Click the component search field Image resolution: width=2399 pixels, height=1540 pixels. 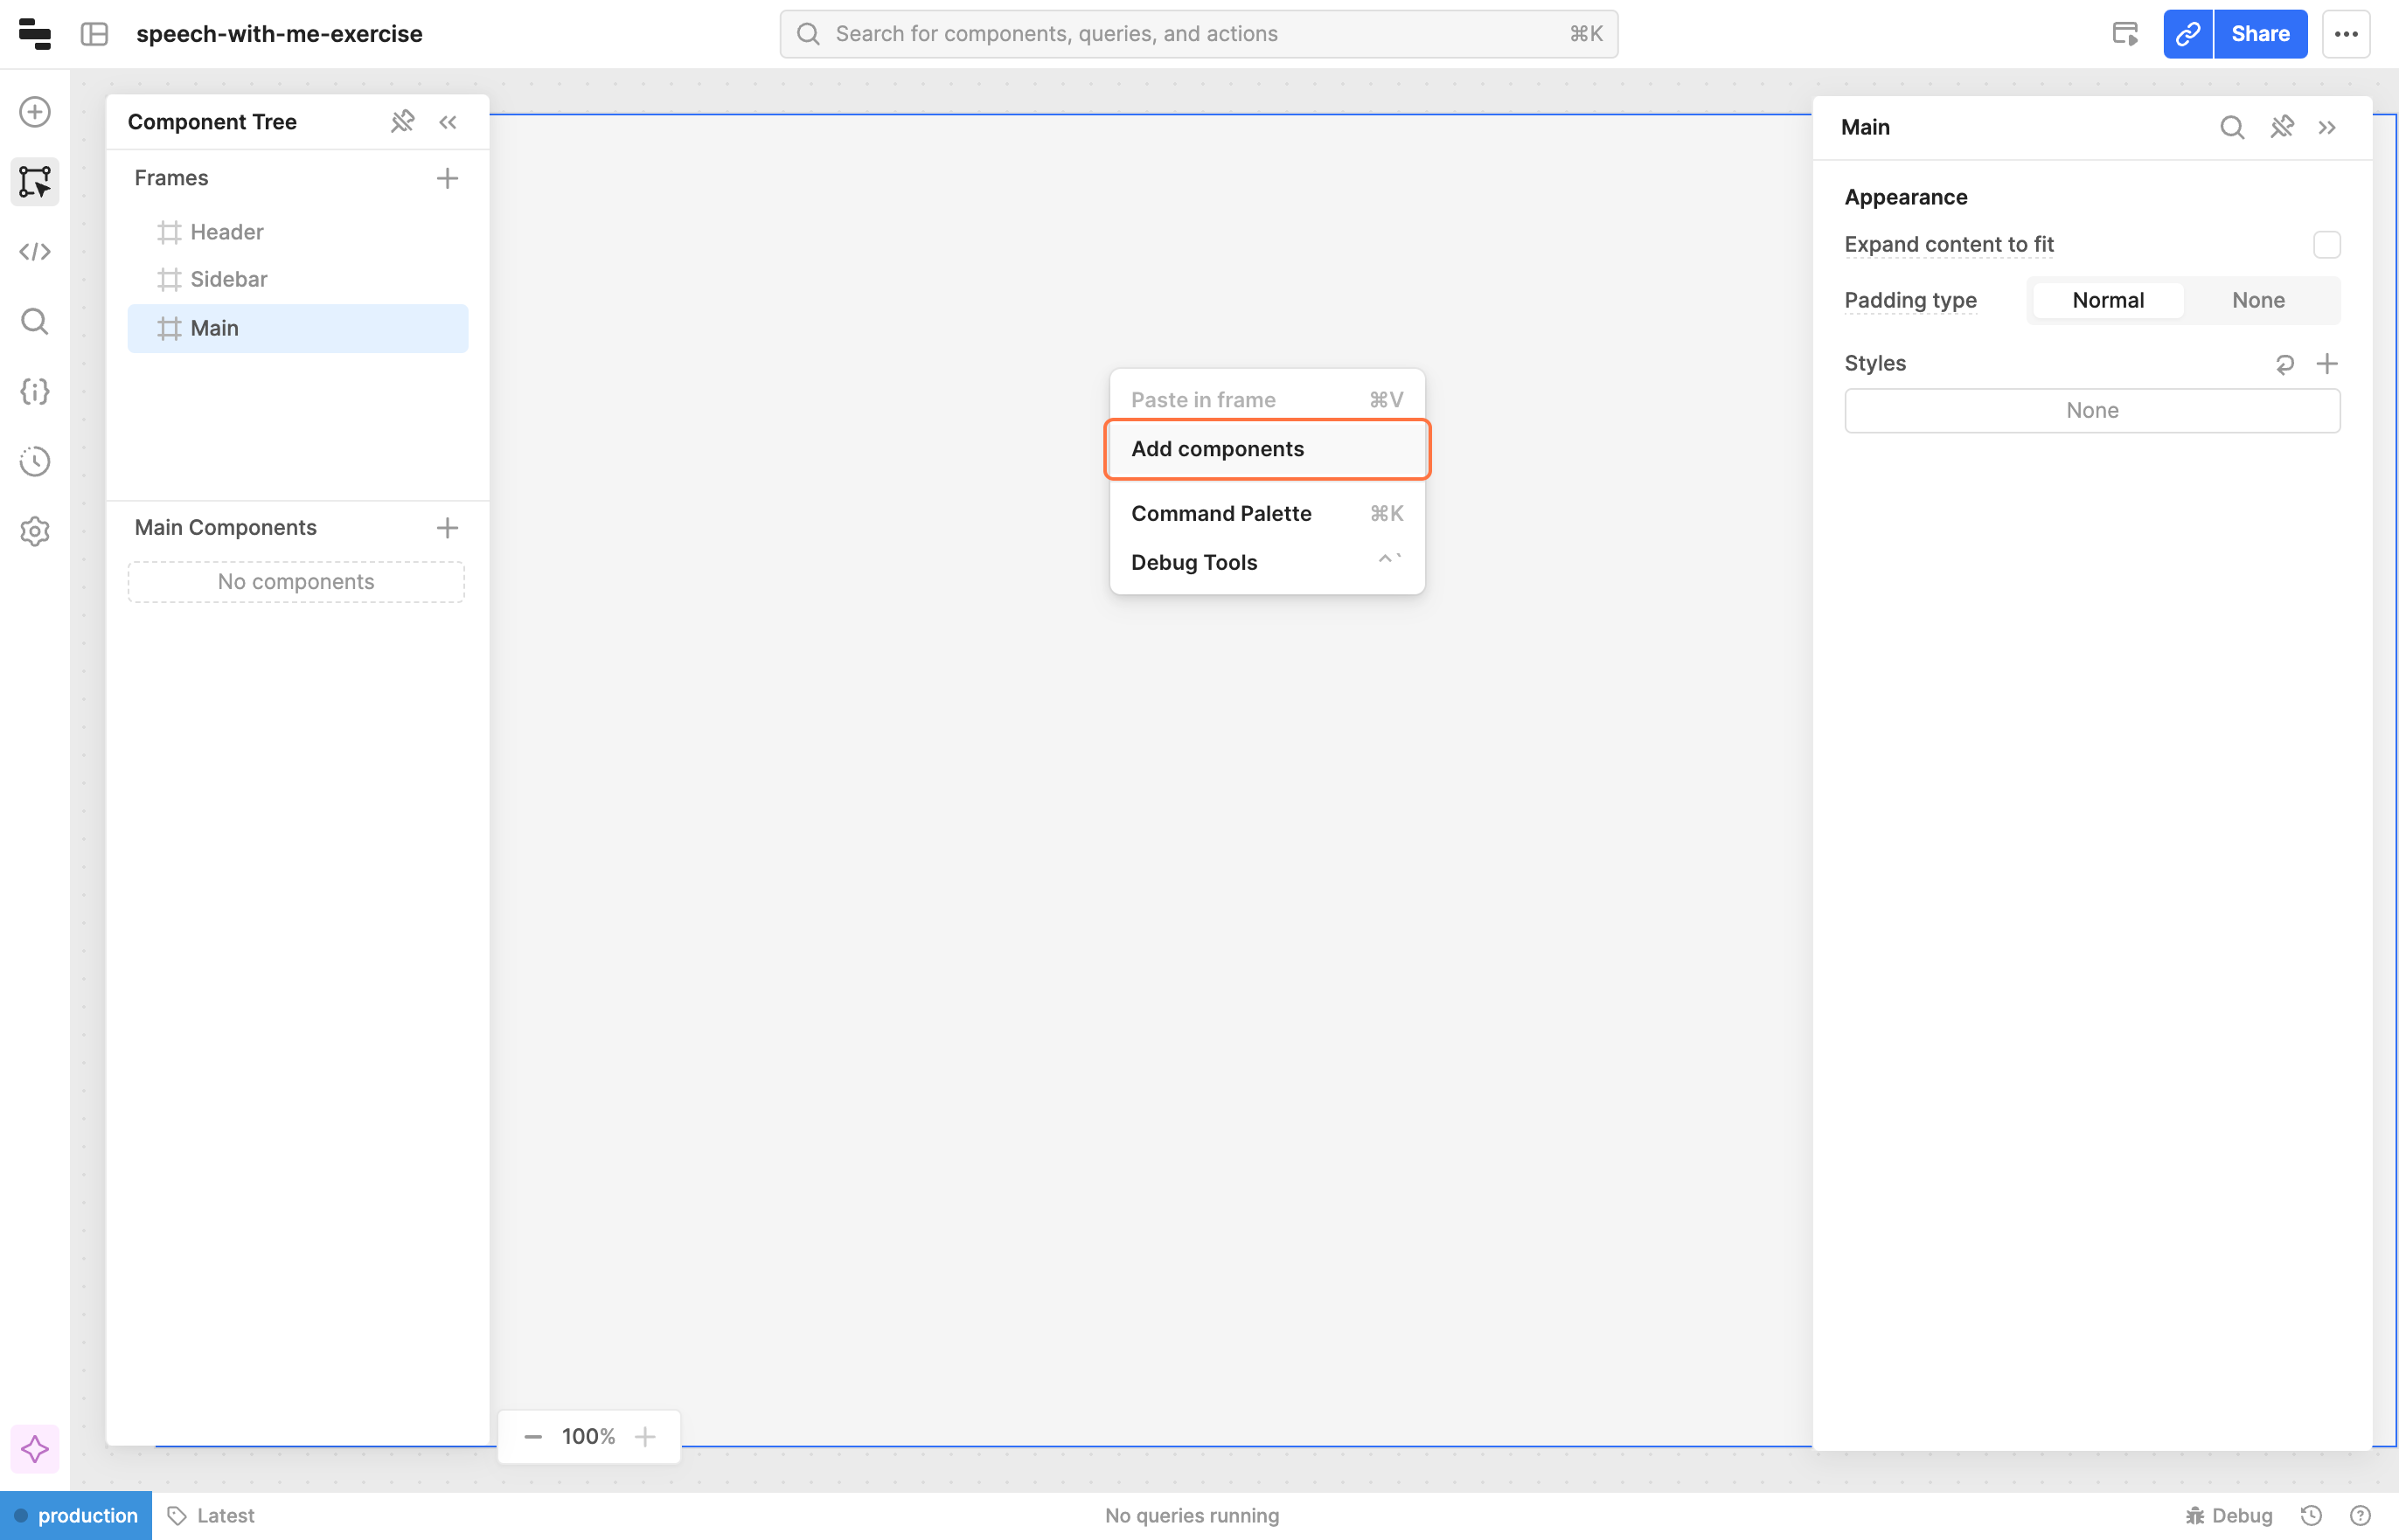pos(1198,34)
